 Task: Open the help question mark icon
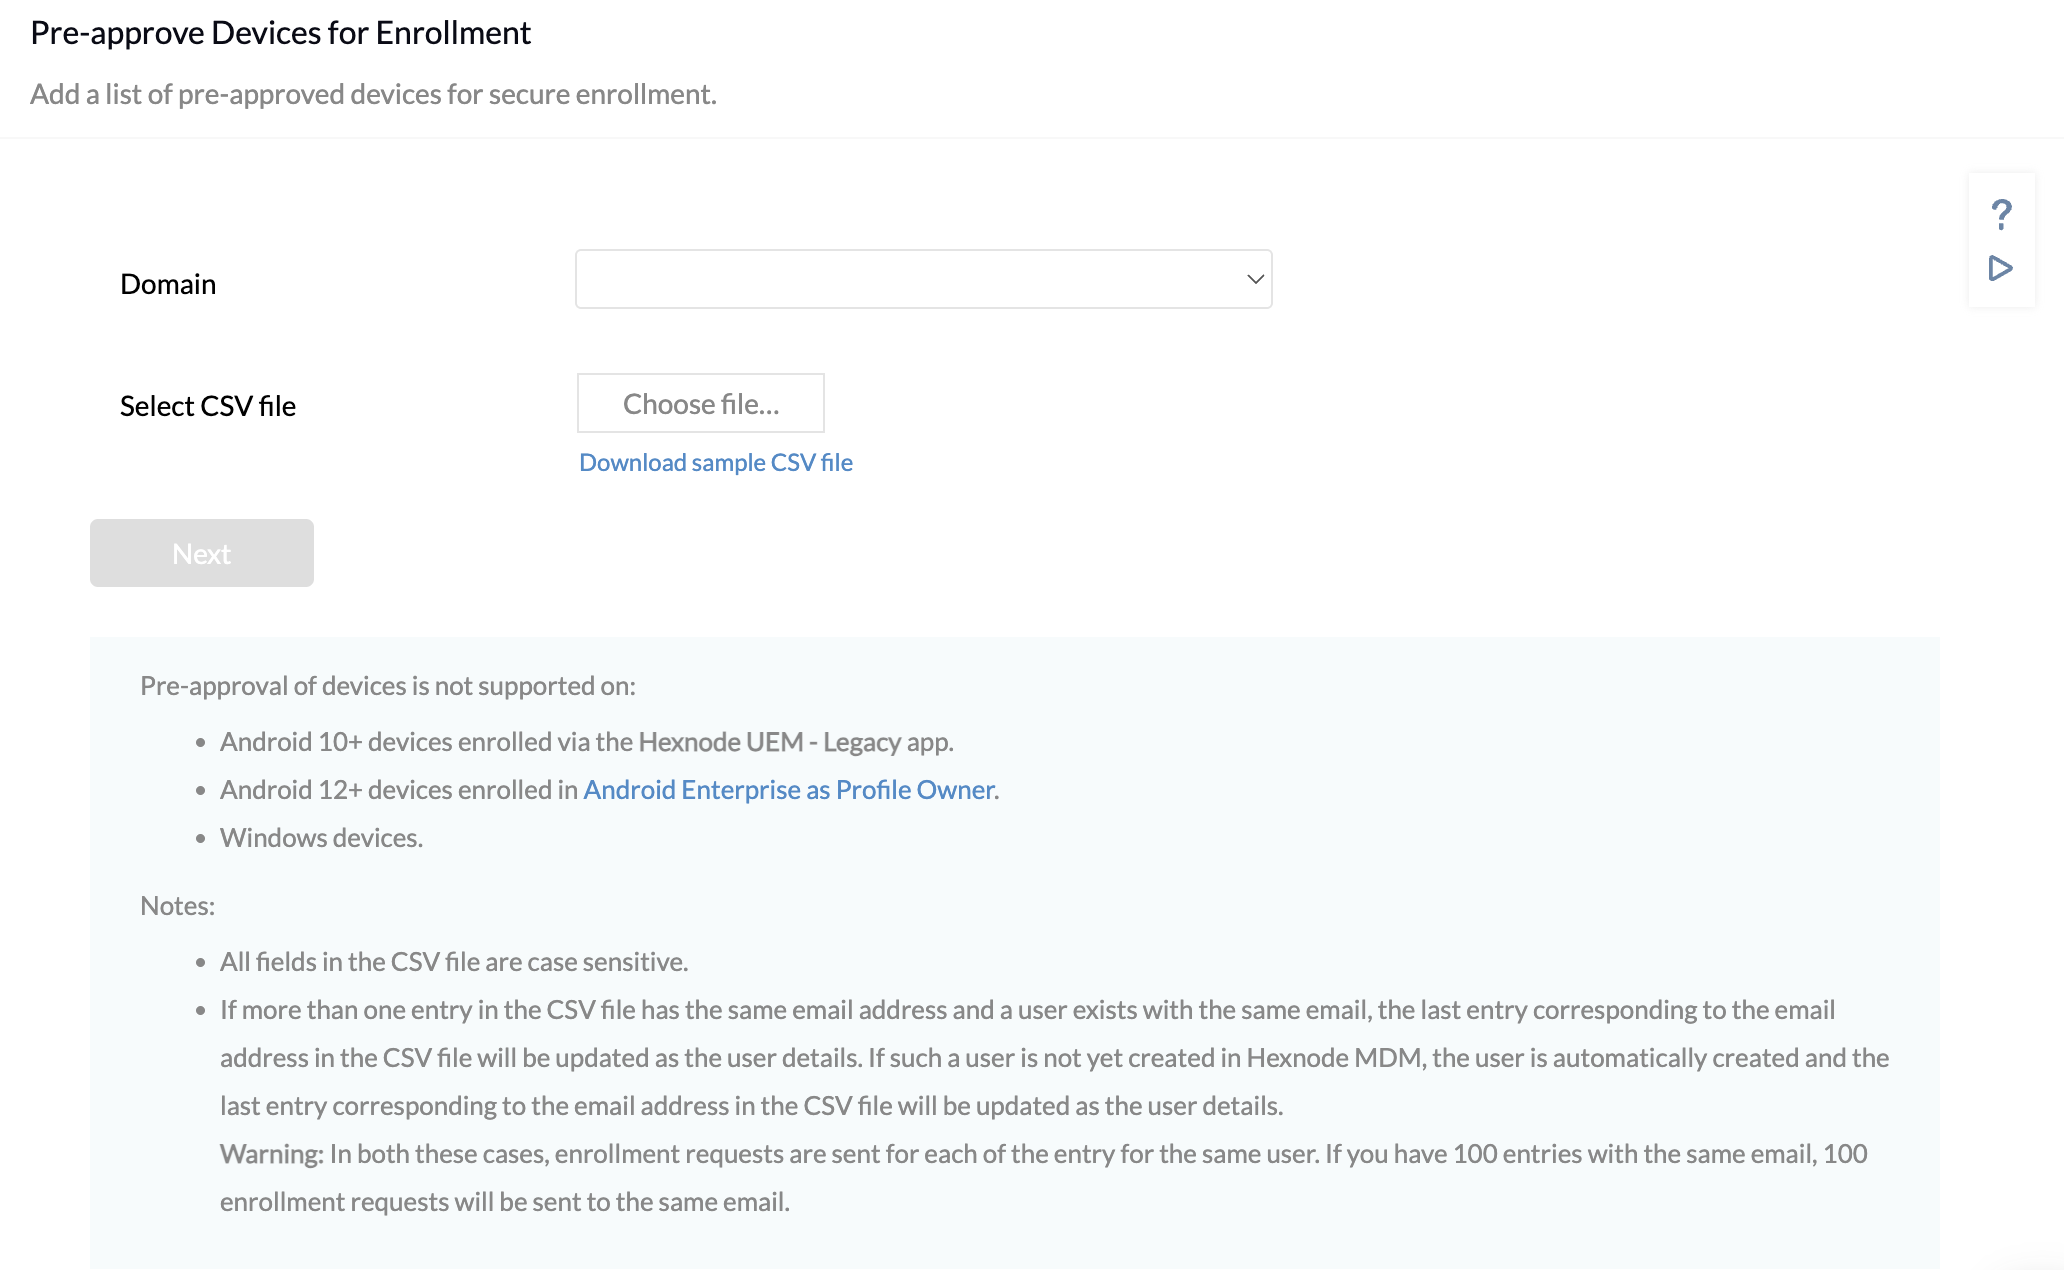coord(2001,214)
